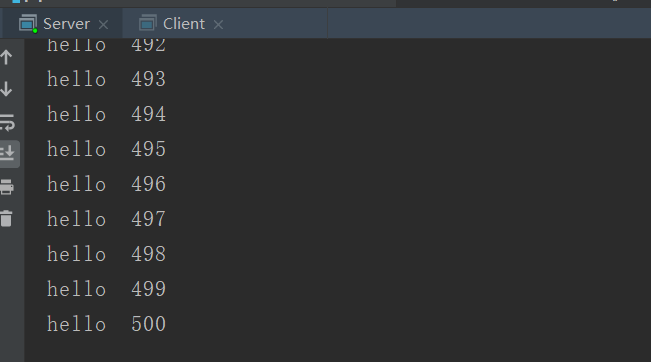
Task: Click the console line "hello 500"
Action: (106, 324)
